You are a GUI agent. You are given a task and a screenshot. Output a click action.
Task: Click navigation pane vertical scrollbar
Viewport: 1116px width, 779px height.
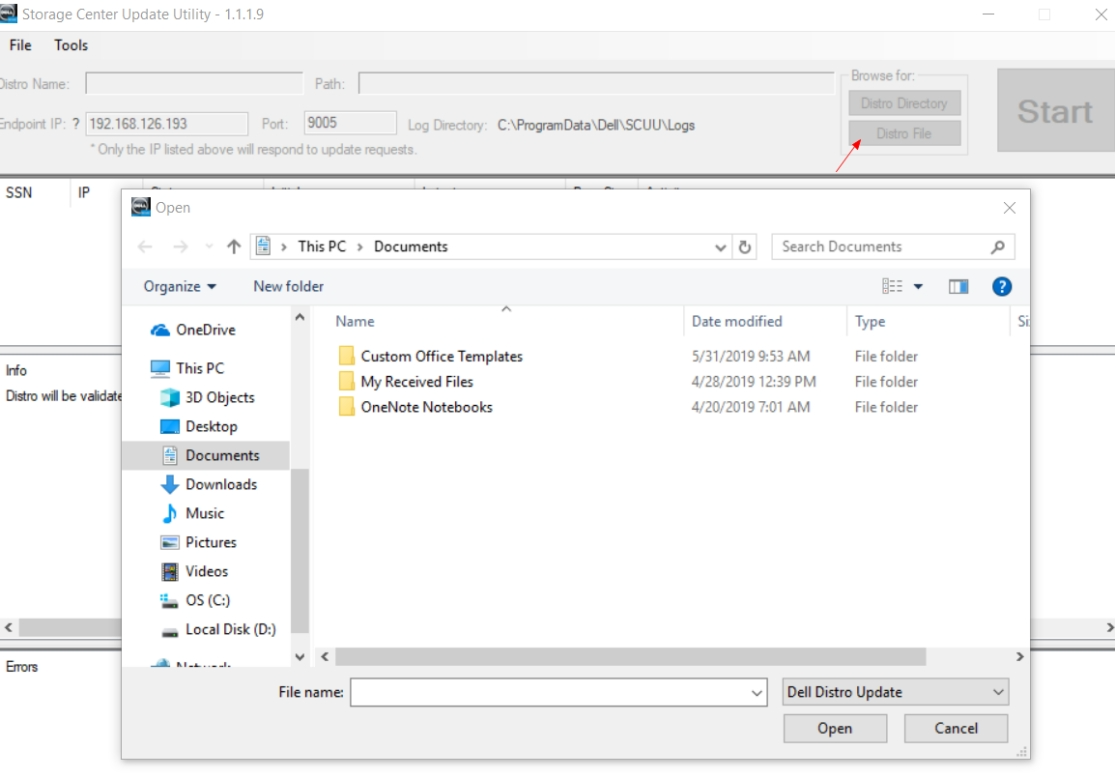[x=300, y=551]
